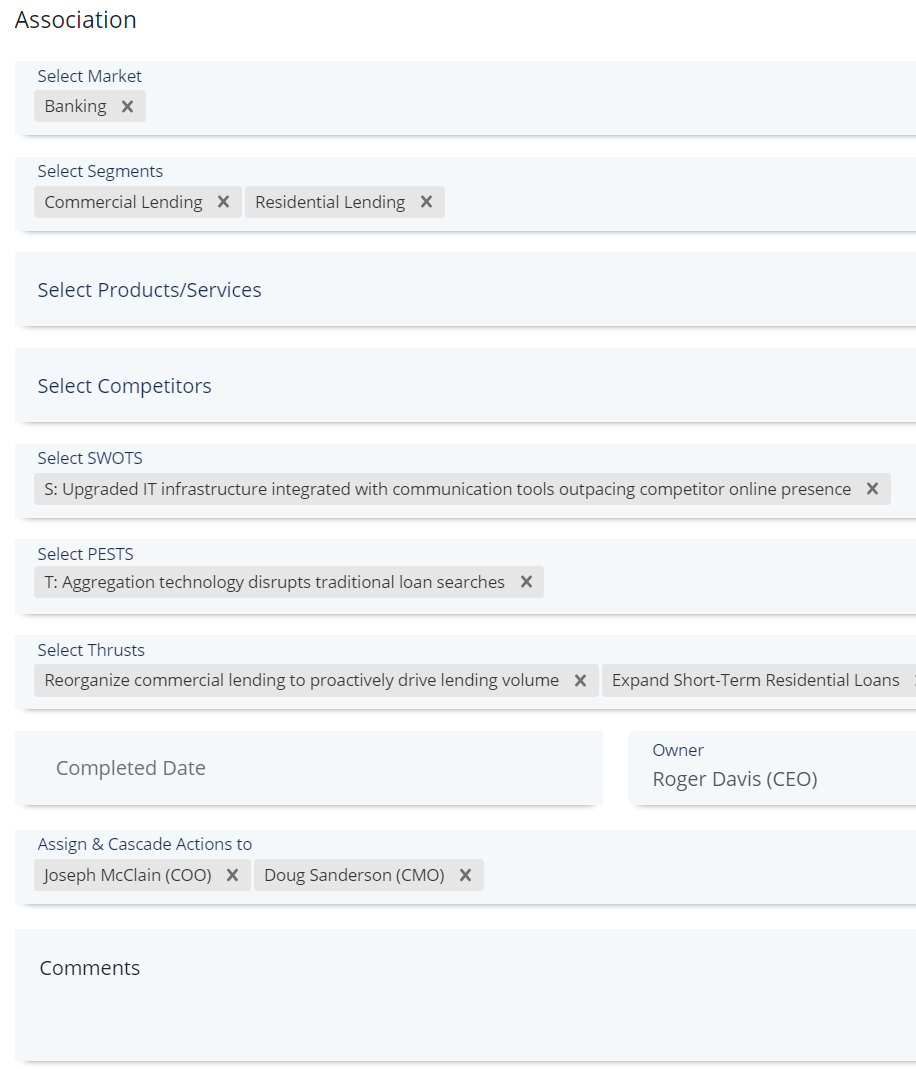The width and height of the screenshot is (916, 1069).
Task: Remove the Reorganize commercial lending thrust tag
Action: tap(580, 680)
